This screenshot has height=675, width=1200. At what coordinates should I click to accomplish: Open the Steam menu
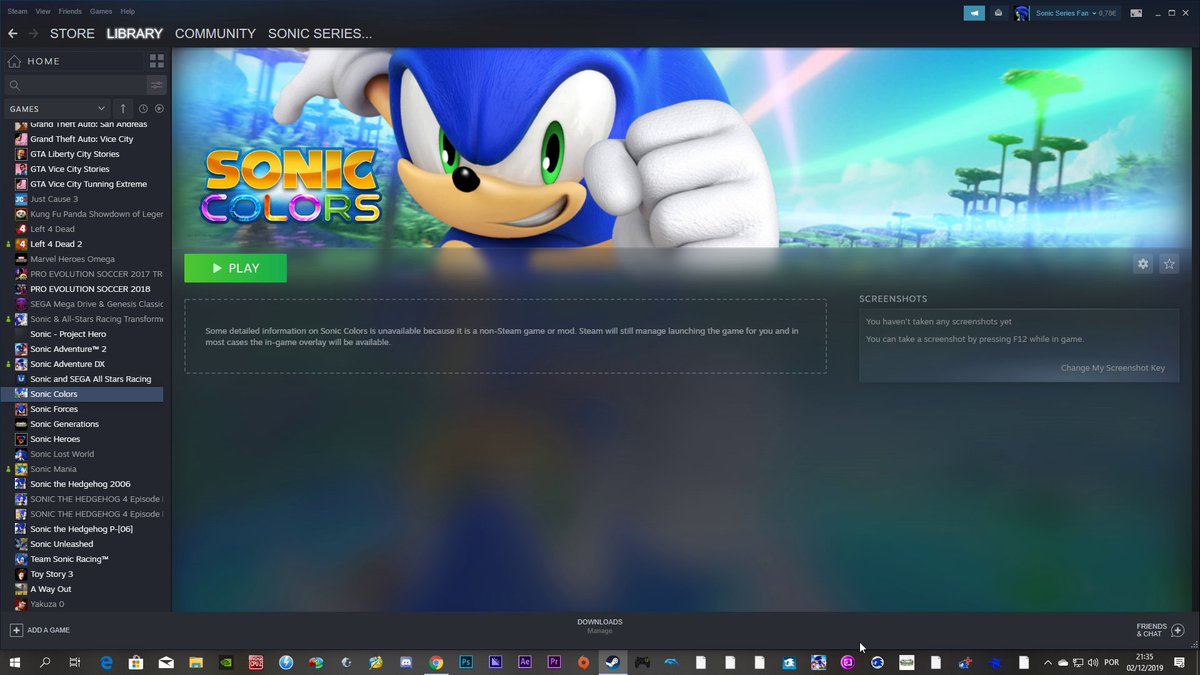click(x=17, y=11)
